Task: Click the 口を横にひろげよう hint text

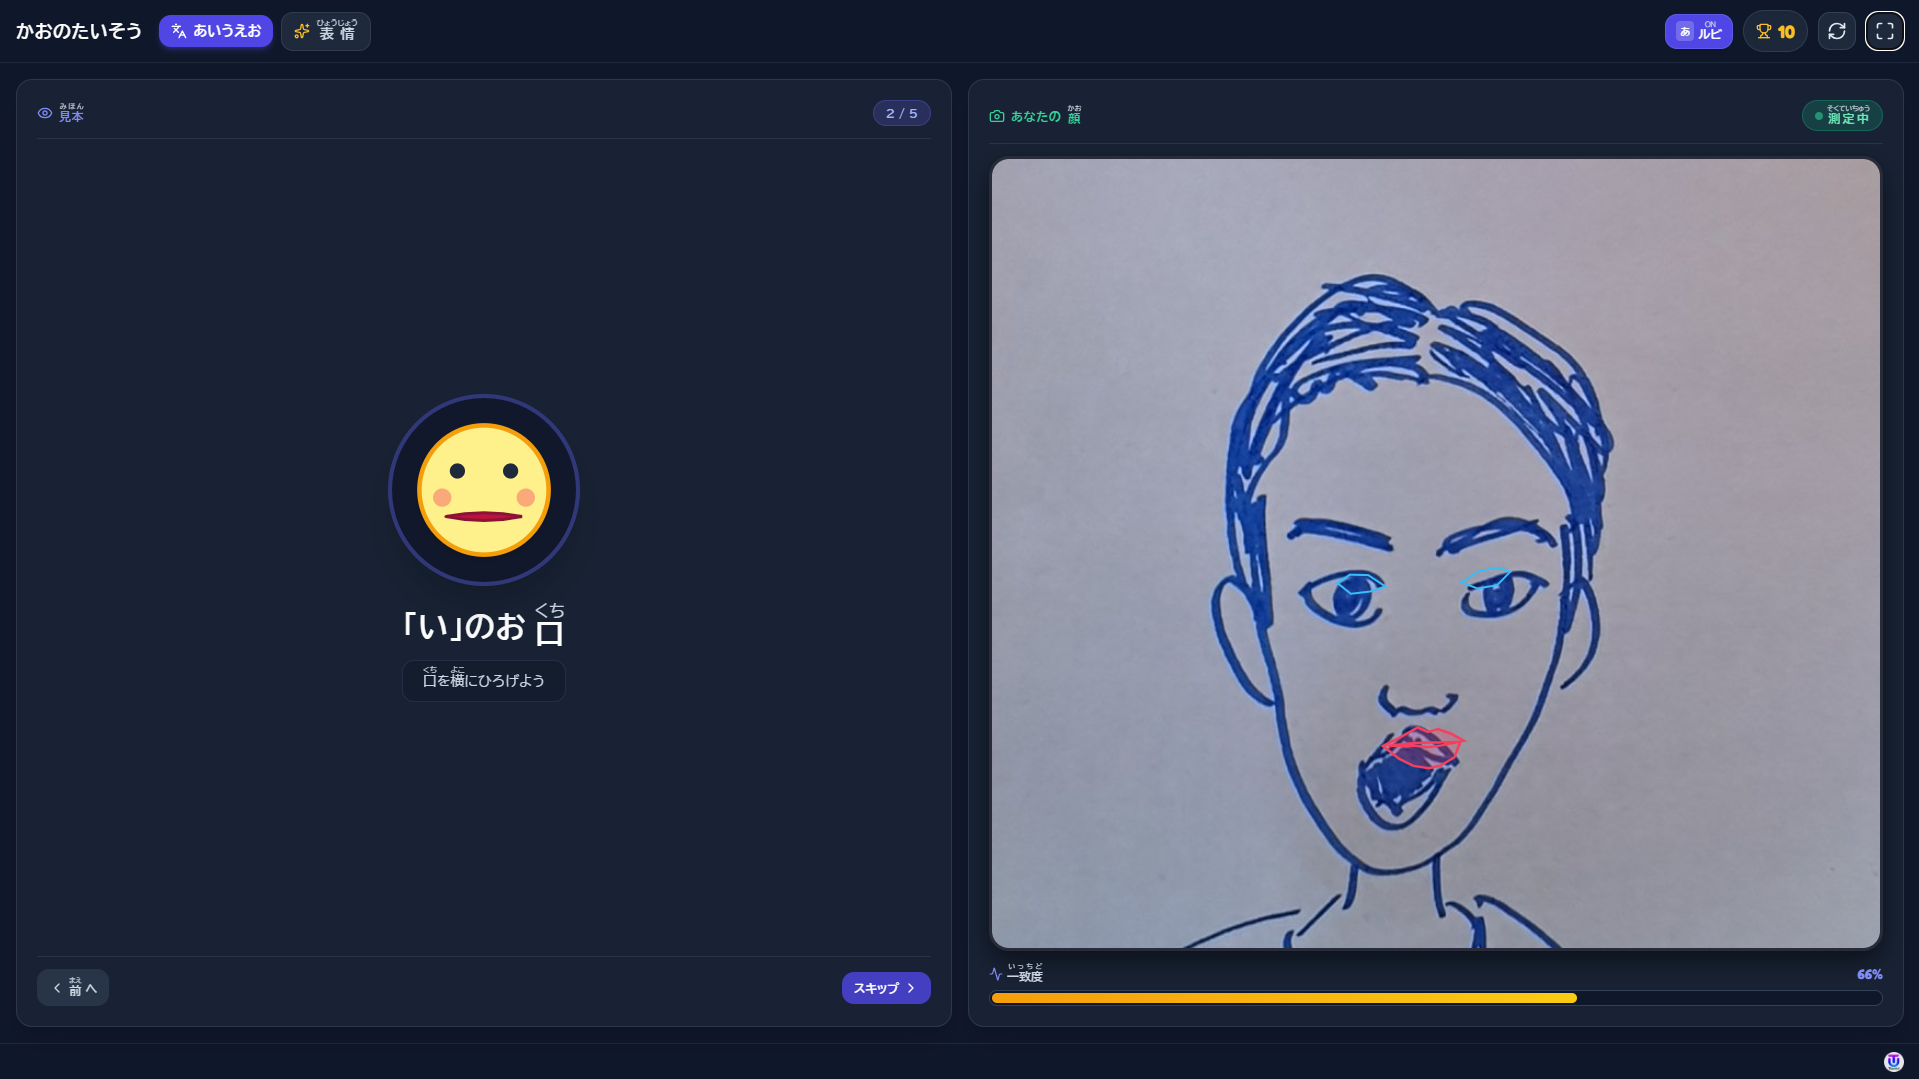Action: (x=484, y=680)
